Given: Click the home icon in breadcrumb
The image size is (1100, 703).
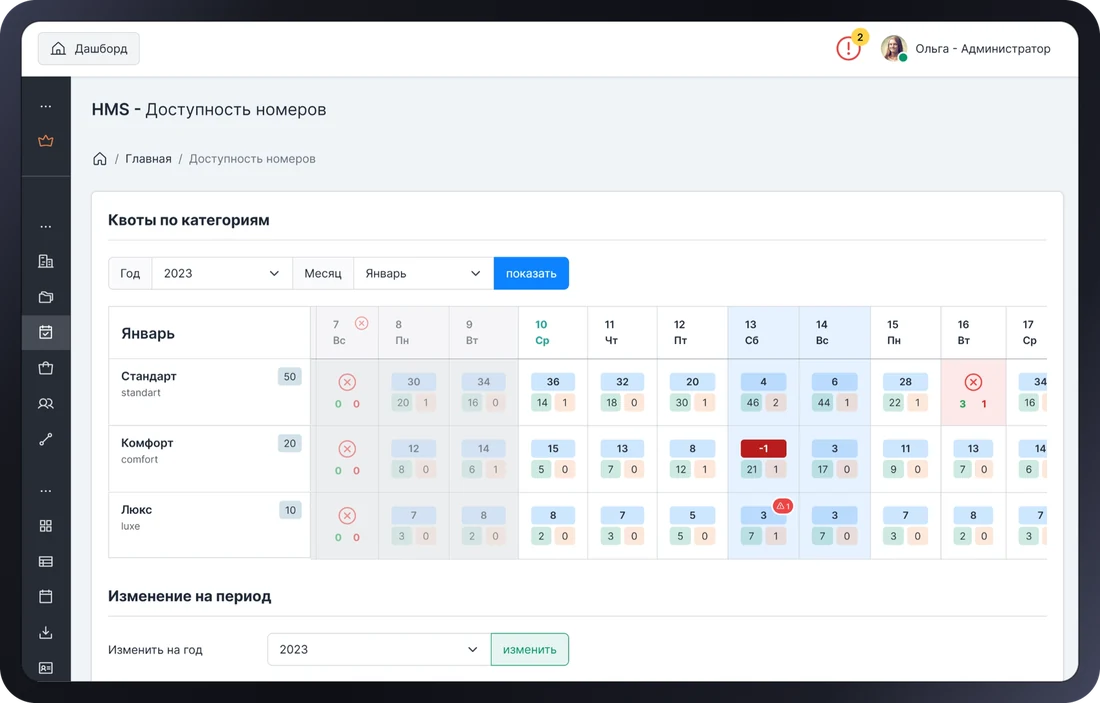Looking at the screenshot, I should 100,159.
